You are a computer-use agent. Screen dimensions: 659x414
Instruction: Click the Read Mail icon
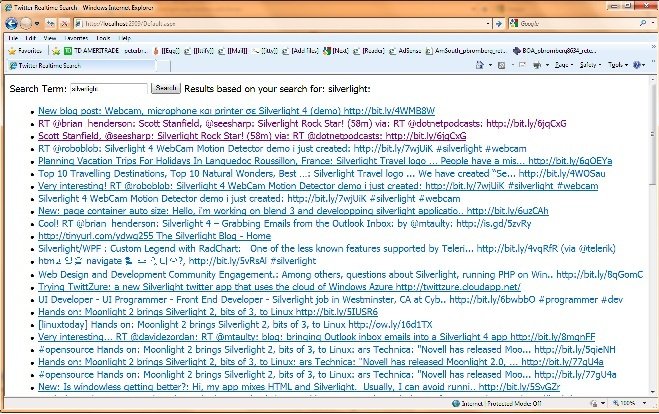[x=522, y=65]
